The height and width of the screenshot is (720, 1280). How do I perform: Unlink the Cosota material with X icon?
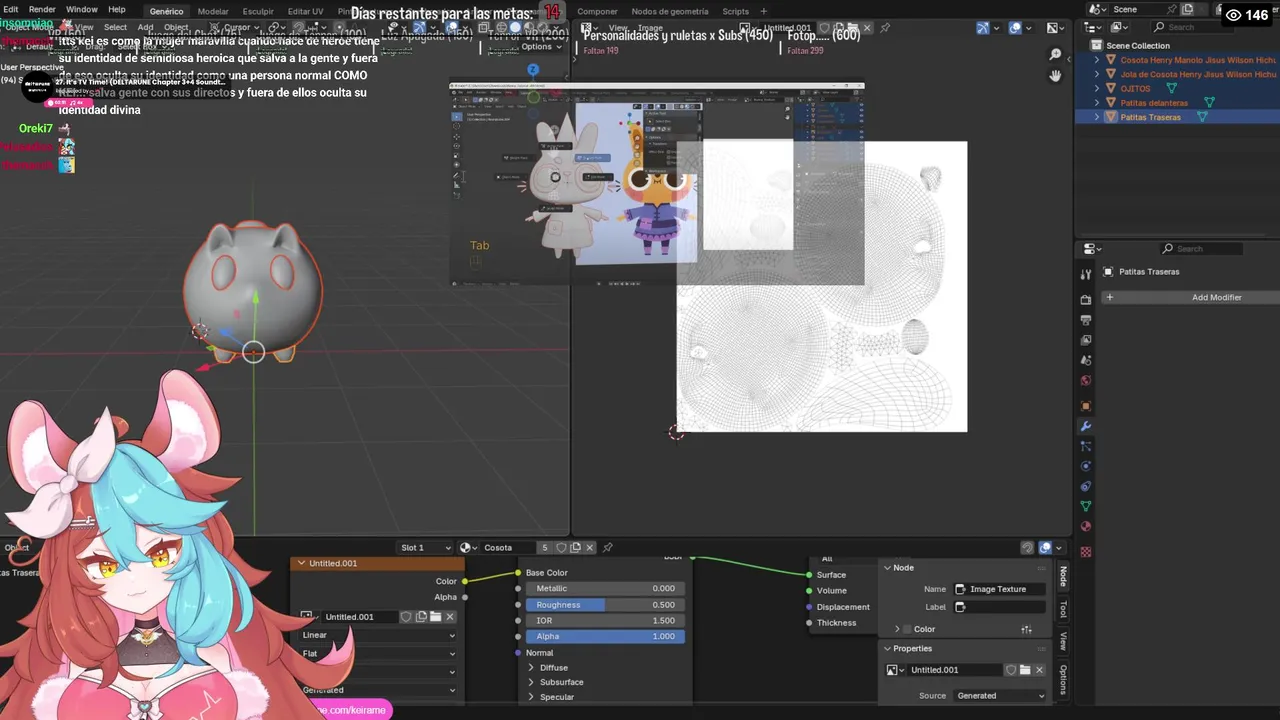coord(590,547)
